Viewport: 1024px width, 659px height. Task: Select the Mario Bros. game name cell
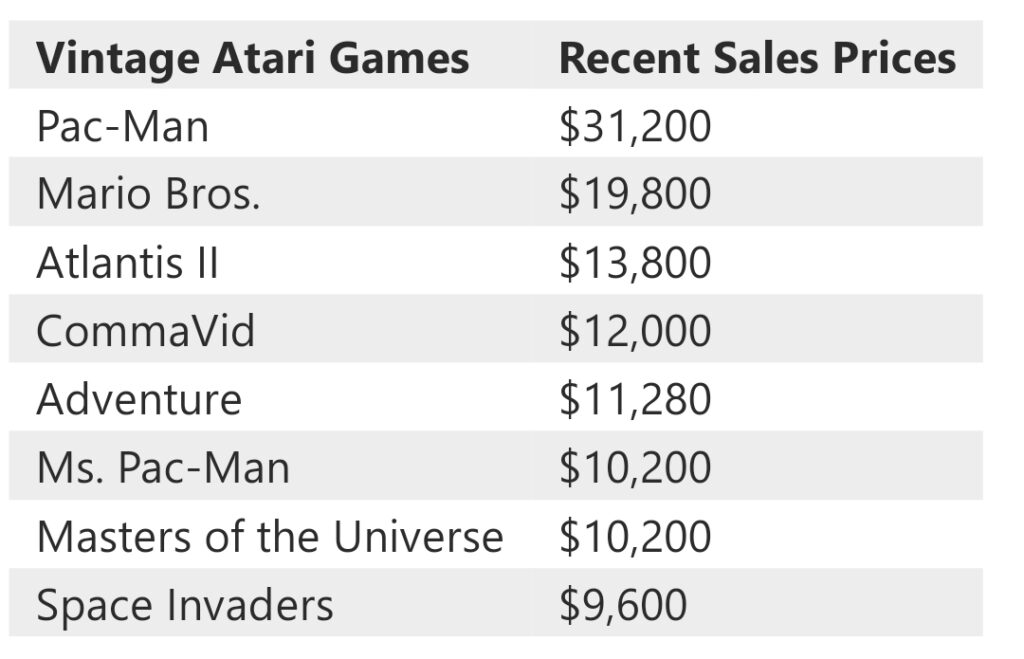coord(148,194)
